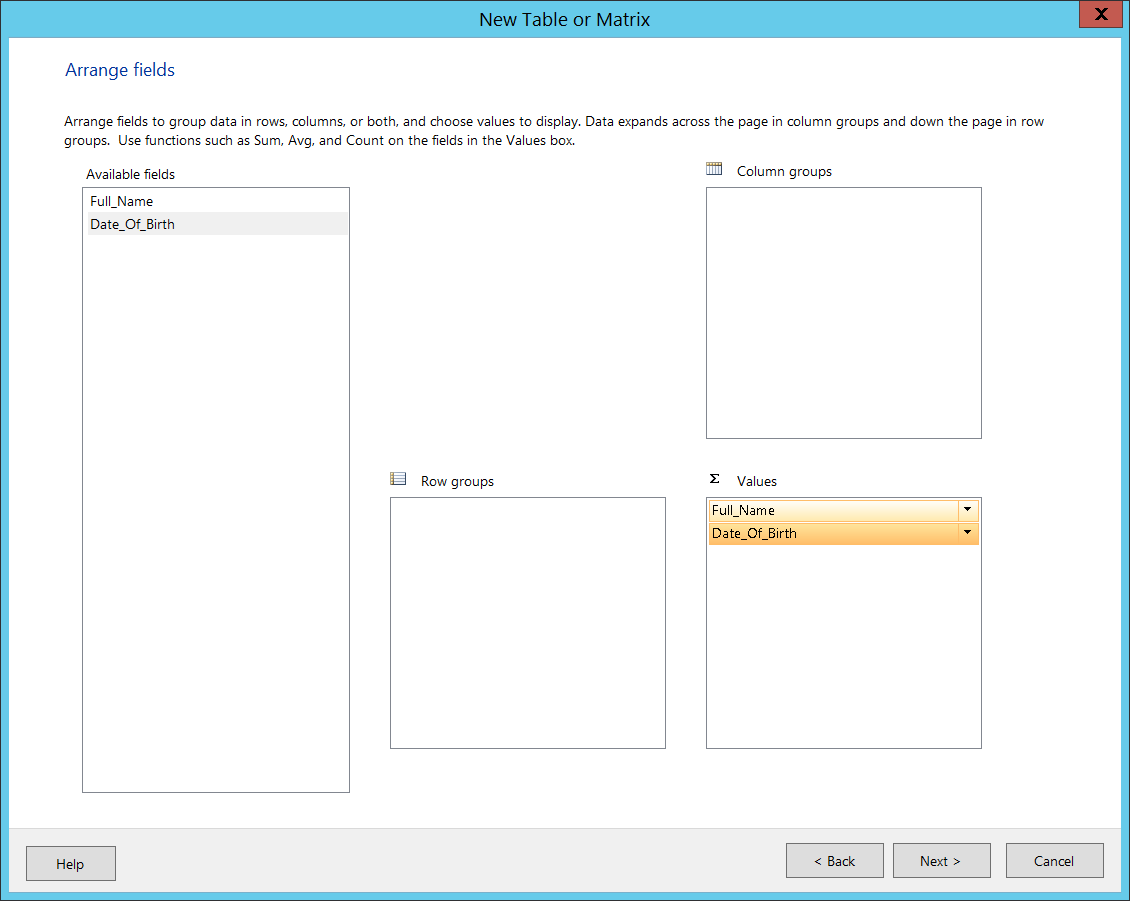The height and width of the screenshot is (901, 1130).
Task: Click the Sigma Values icon
Action: point(714,479)
